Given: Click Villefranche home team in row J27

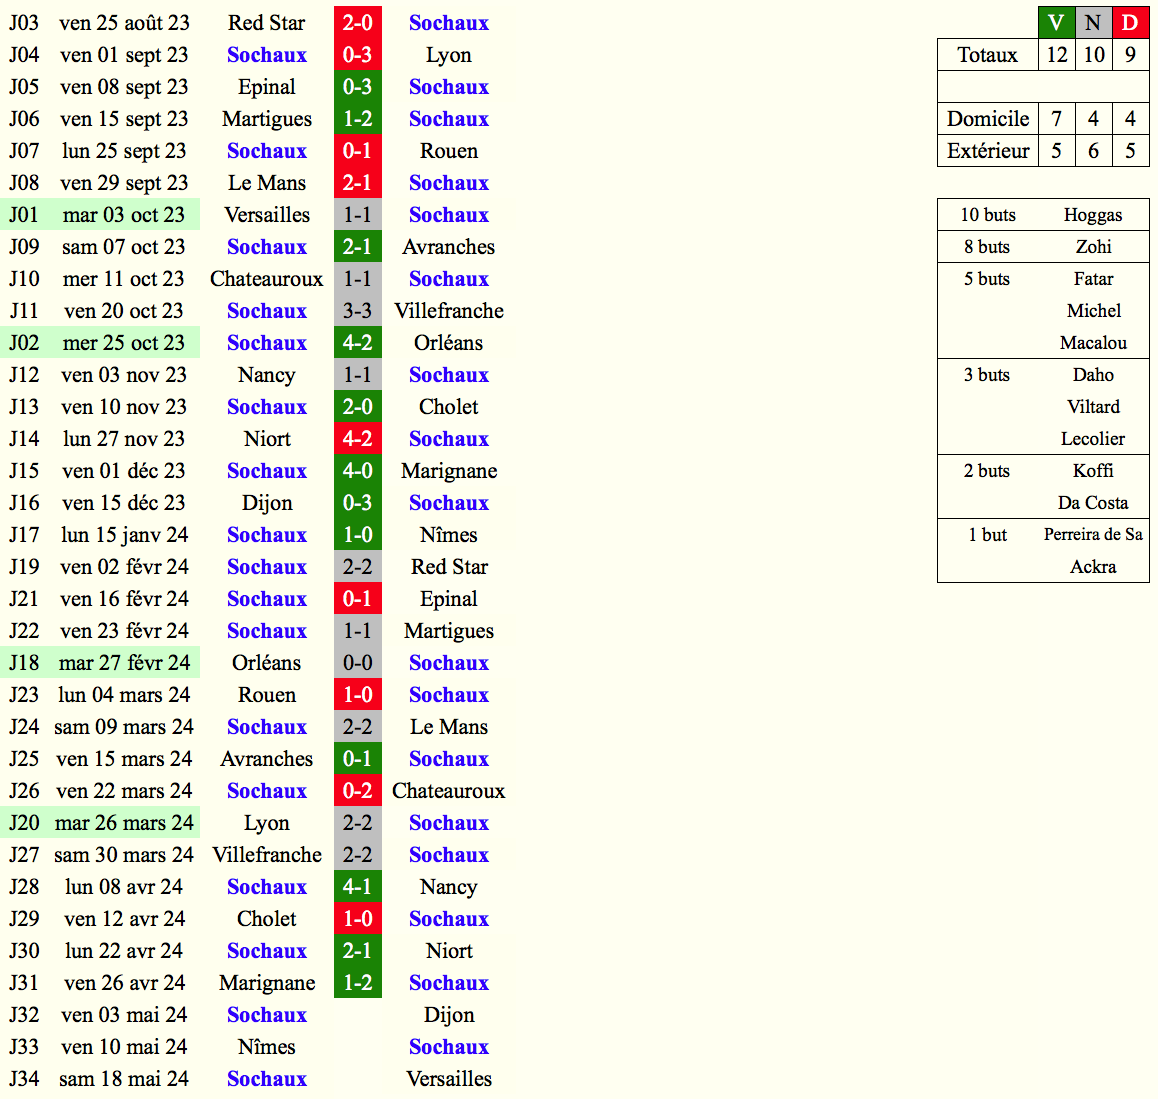Looking at the screenshot, I should [x=267, y=855].
